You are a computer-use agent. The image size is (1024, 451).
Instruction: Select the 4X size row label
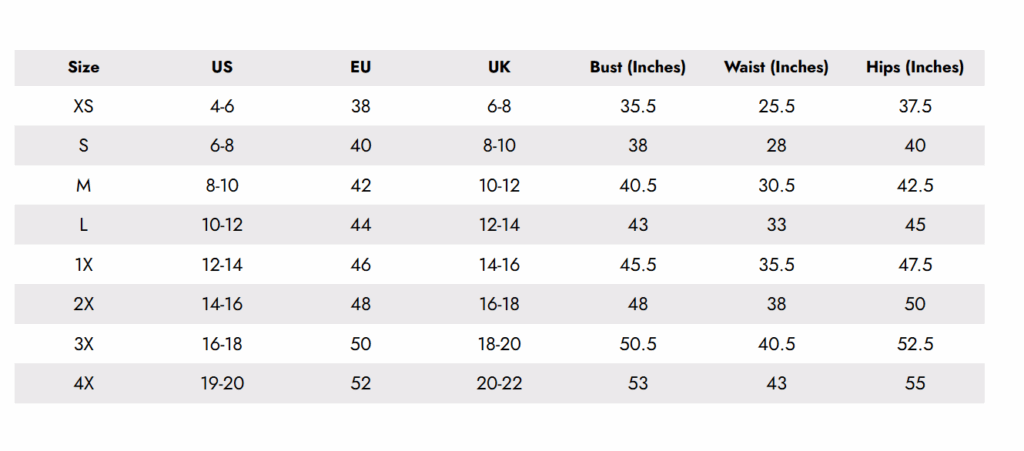pos(84,383)
